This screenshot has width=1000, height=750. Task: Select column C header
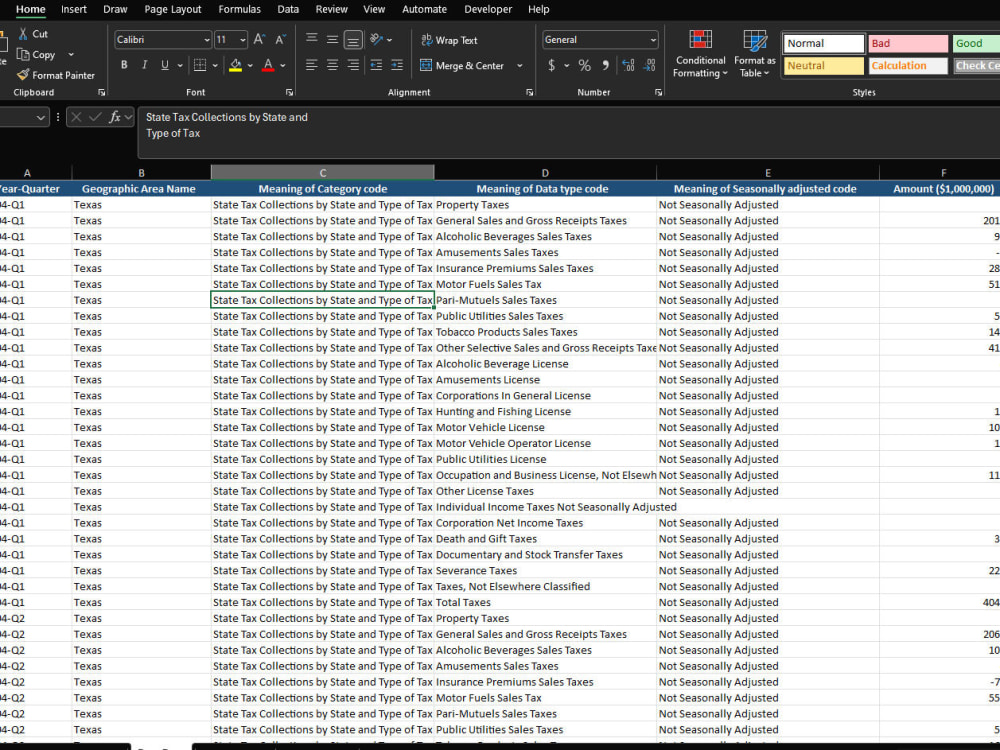click(323, 173)
